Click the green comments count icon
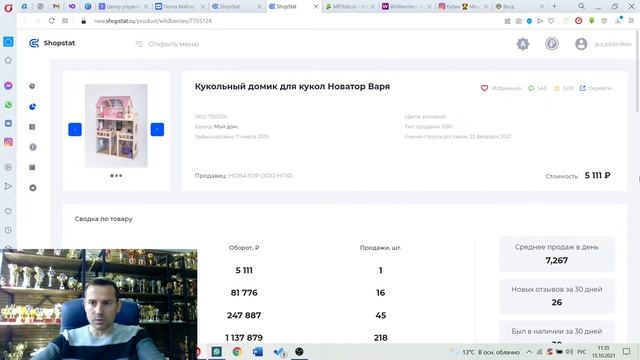The width and height of the screenshot is (640, 360). 531,88
